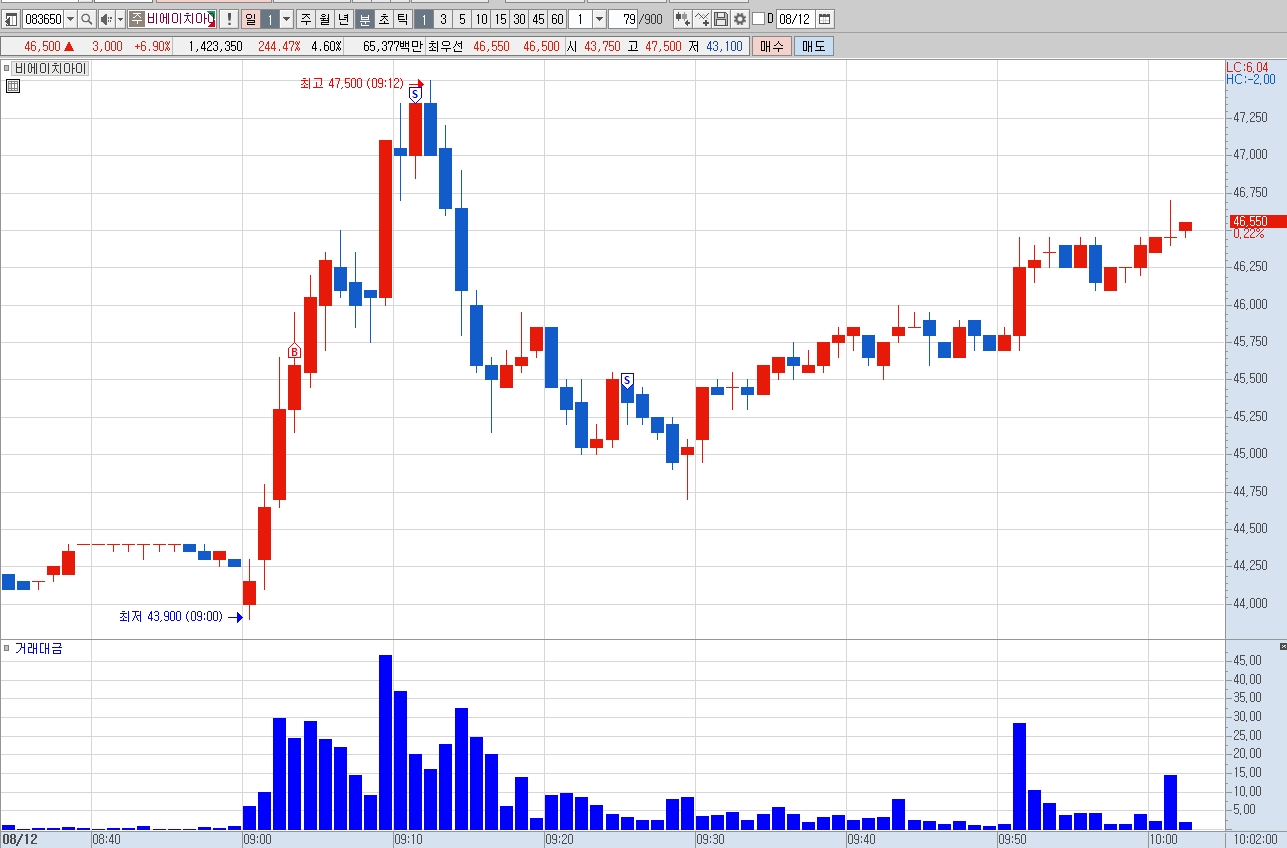Screen dimensions: 1287x848
Task: Click the 주 badge beside the 비에이치아이 name
Action: [137, 19]
